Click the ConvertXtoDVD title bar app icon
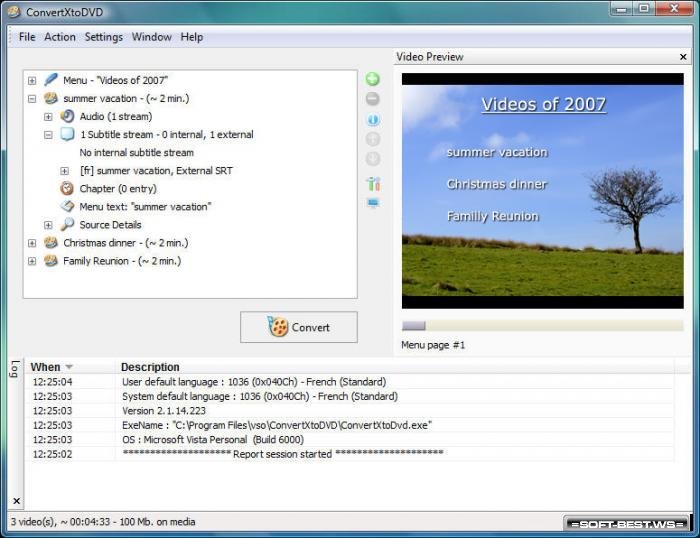Viewport: 700px width, 538px height. pyautogui.click(x=13, y=12)
